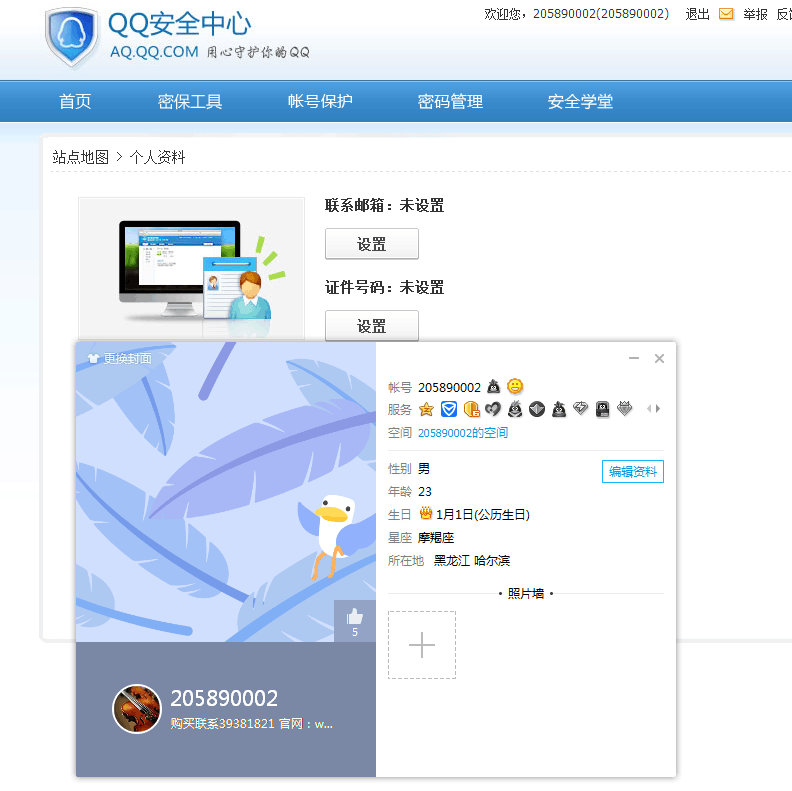792x791 pixels.
Task: Click the nickname 205890002 on cover card
Action: click(224, 699)
